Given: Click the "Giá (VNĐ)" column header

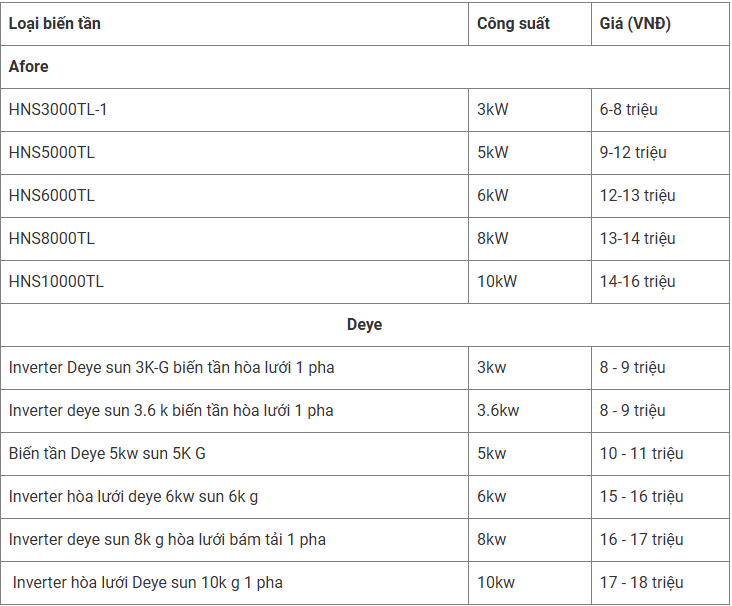Looking at the screenshot, I should click(635, 24).
